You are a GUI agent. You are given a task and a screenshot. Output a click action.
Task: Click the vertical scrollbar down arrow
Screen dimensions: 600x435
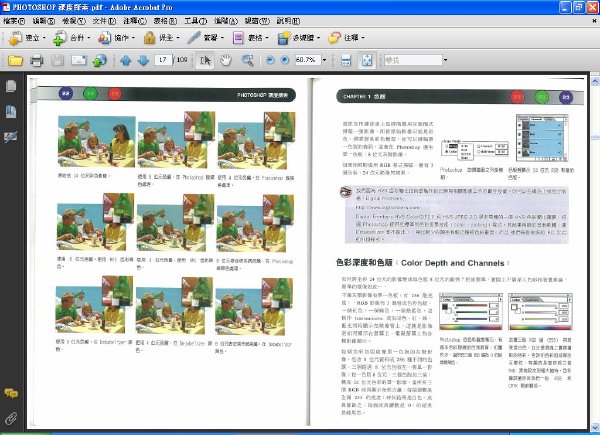595,427
